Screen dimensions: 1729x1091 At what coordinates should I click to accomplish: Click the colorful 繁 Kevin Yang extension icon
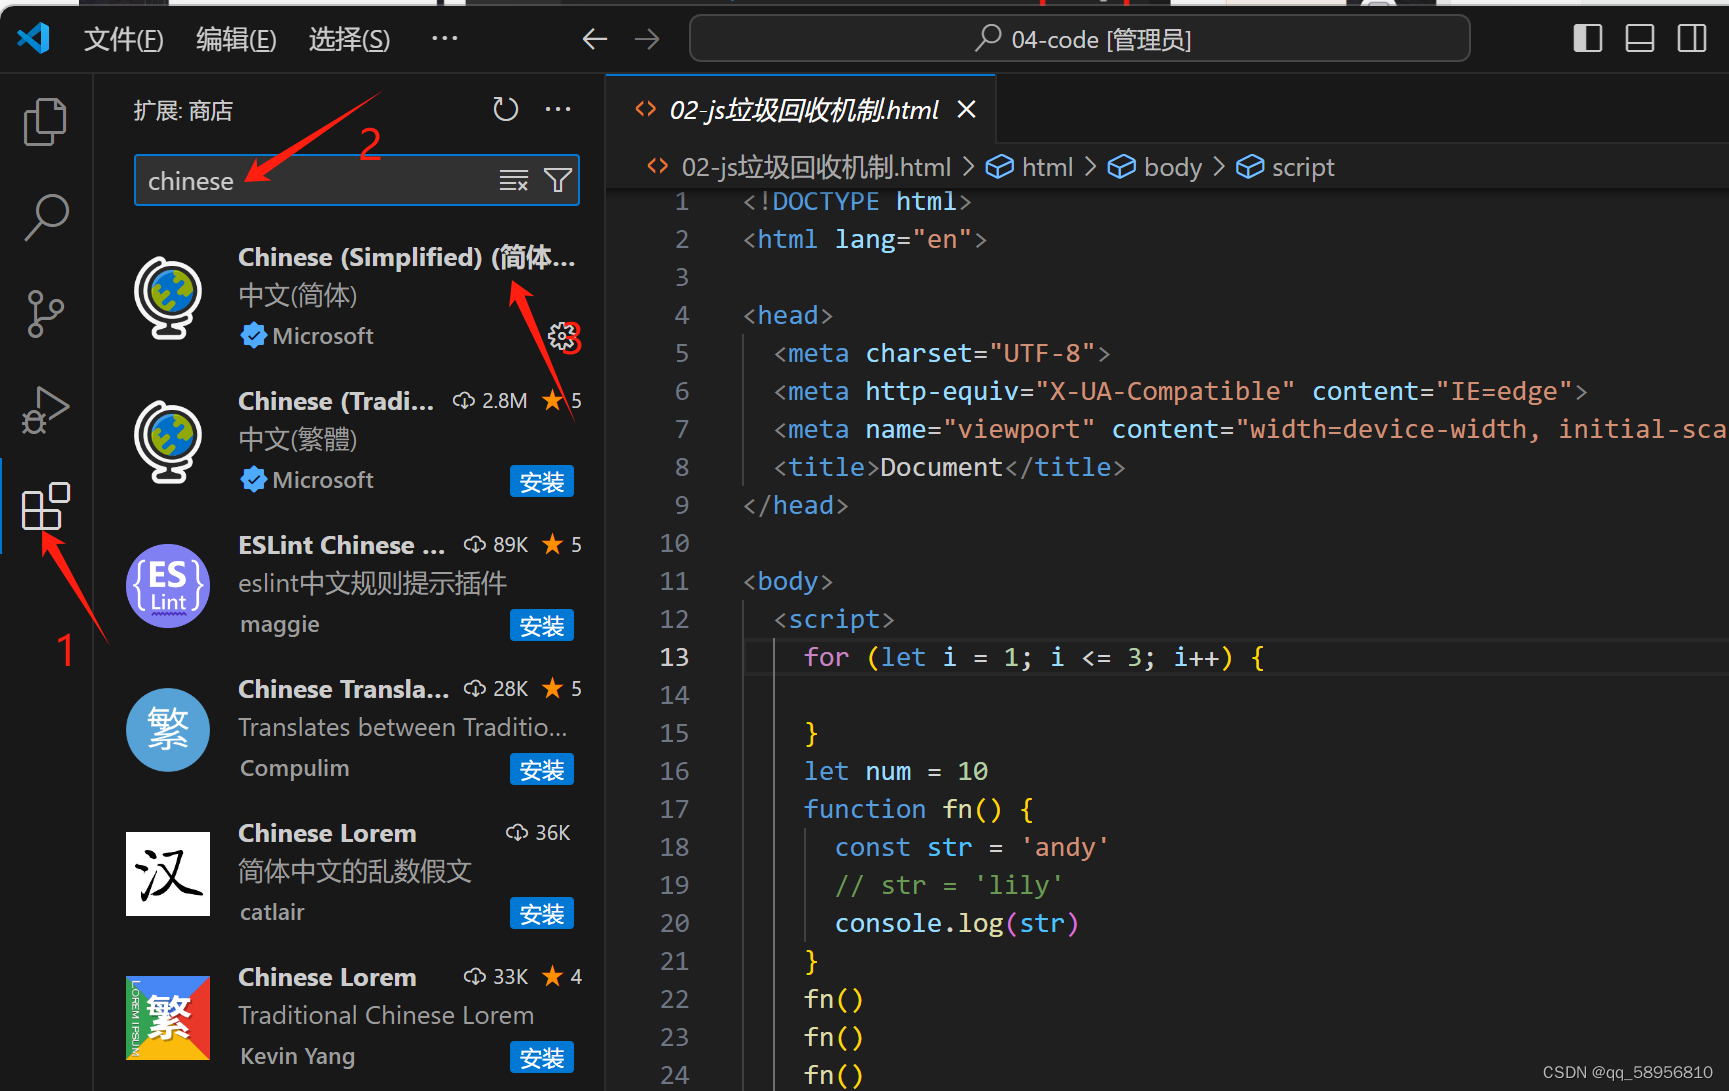point(168,1018)
